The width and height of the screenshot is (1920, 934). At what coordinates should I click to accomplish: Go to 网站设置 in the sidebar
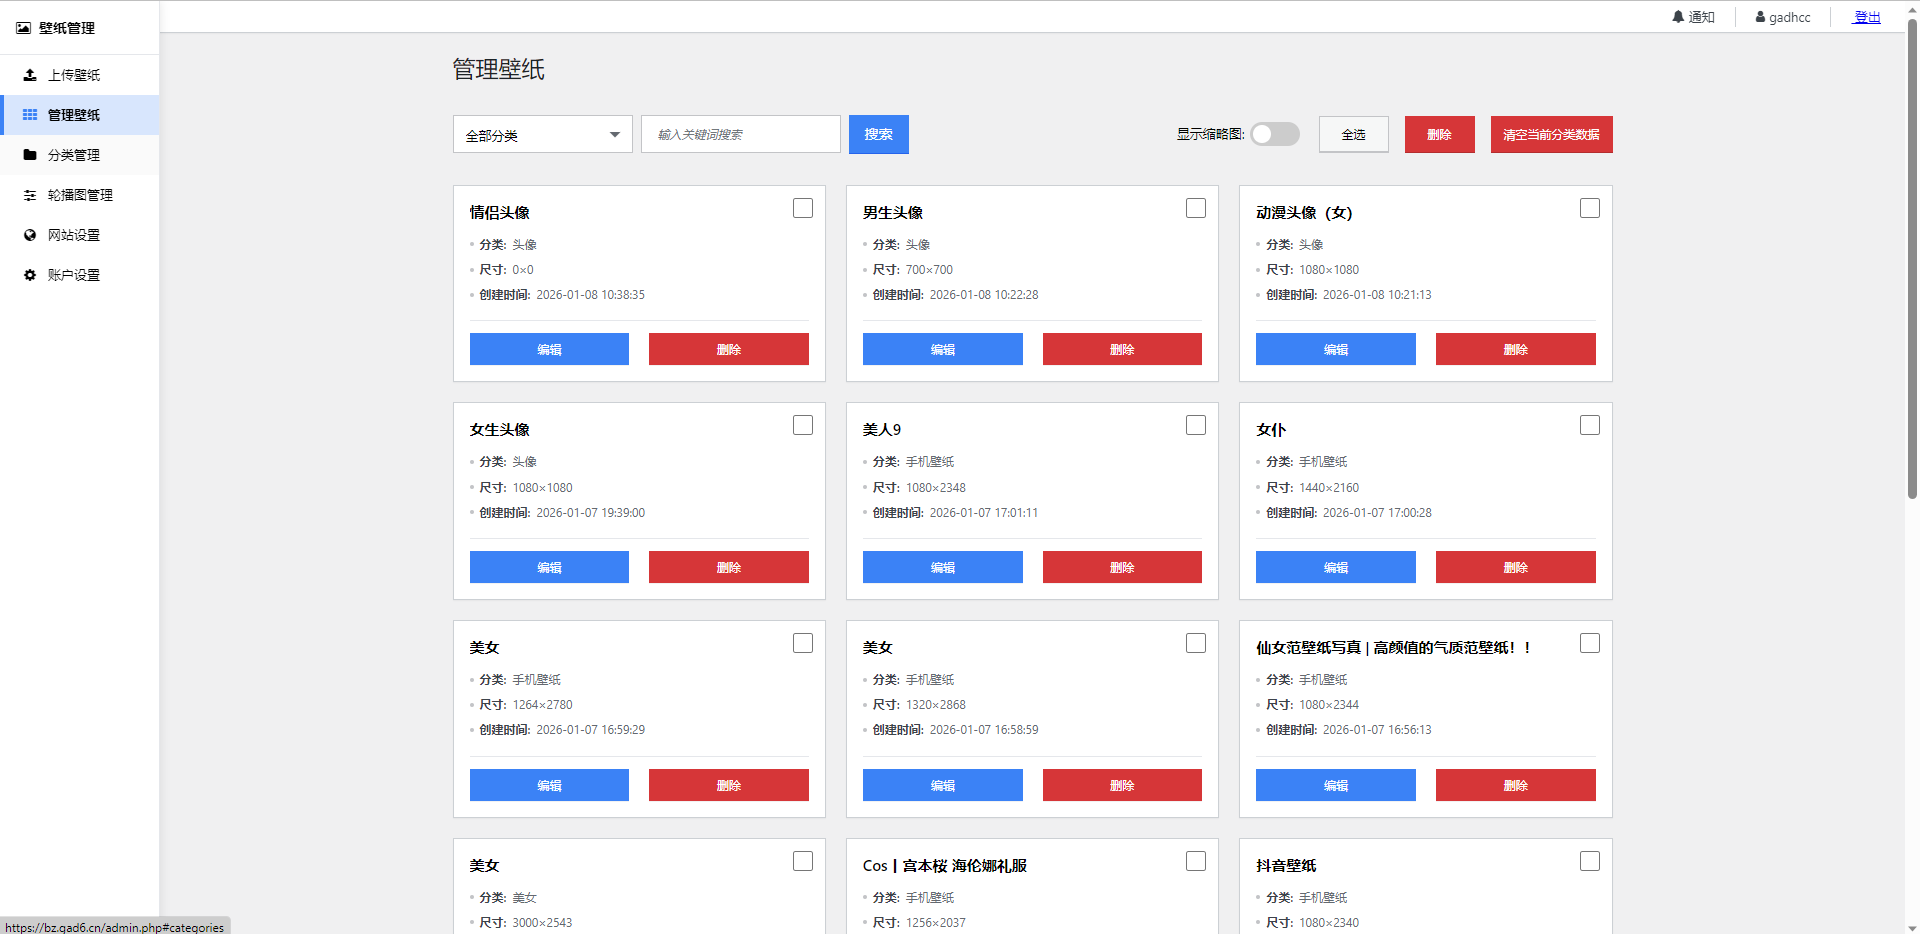[x=74, y=235]
